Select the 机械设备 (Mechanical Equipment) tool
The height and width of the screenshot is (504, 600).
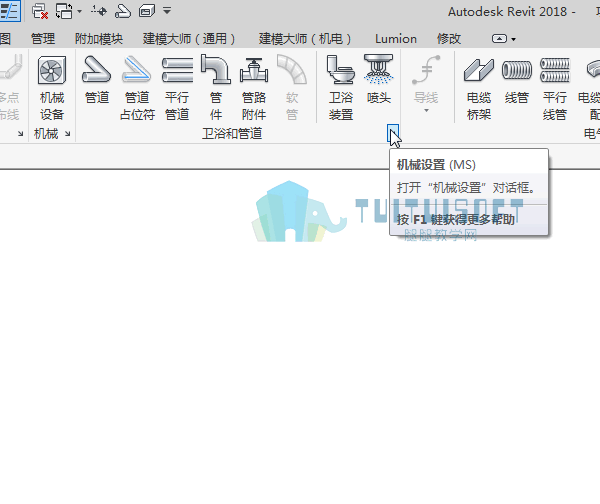(52, 88)
